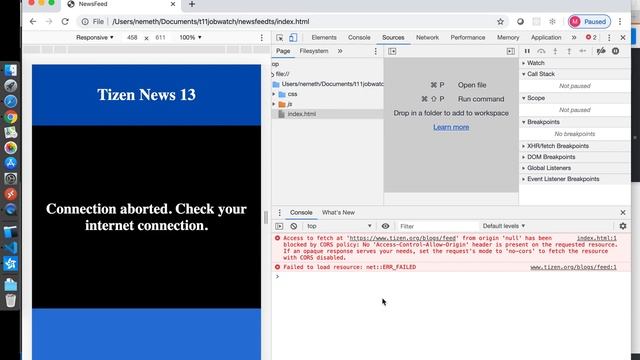This screenshot has width=640, height=360.
Task: Toggle pause on exceptions
Action: [616, 51]
